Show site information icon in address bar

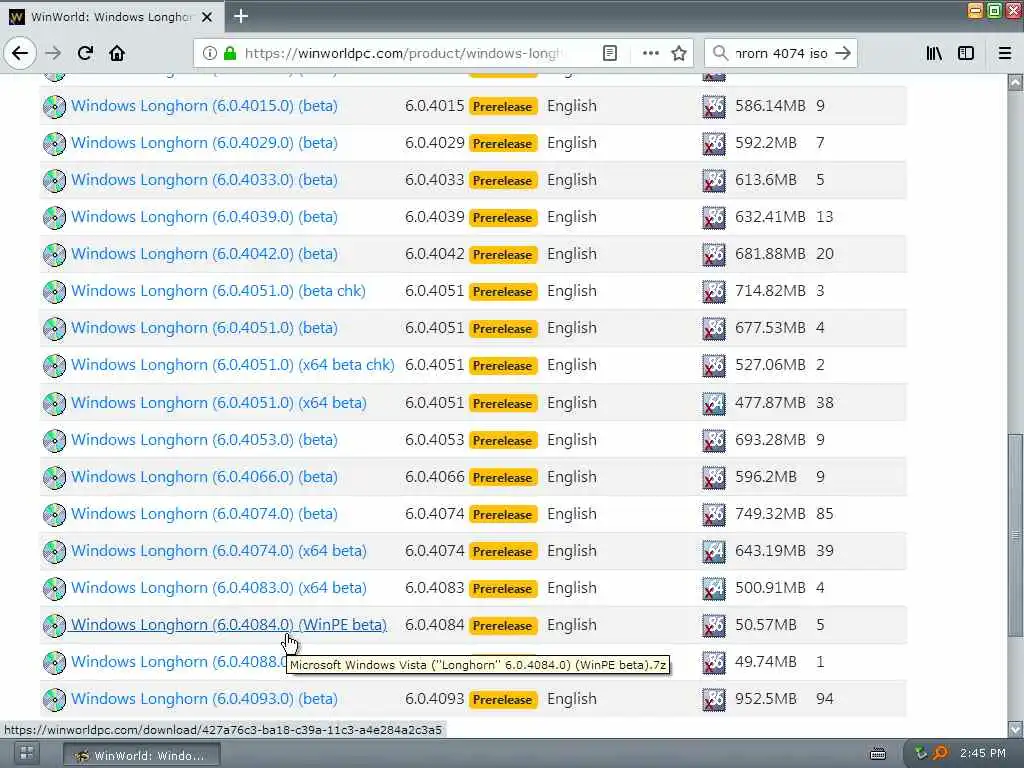(209, 53)
